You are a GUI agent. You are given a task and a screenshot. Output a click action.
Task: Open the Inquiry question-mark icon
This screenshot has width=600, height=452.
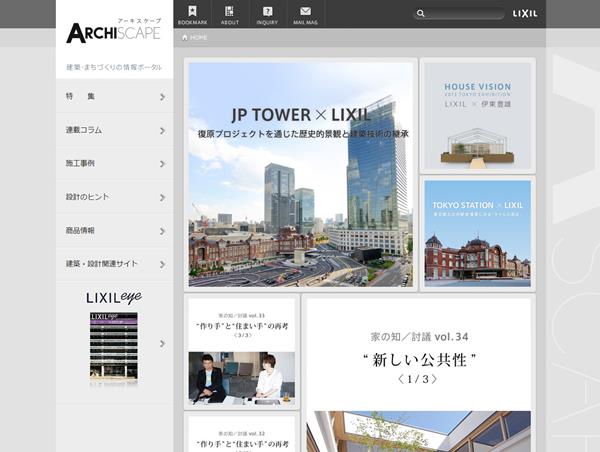click(267, 11)
